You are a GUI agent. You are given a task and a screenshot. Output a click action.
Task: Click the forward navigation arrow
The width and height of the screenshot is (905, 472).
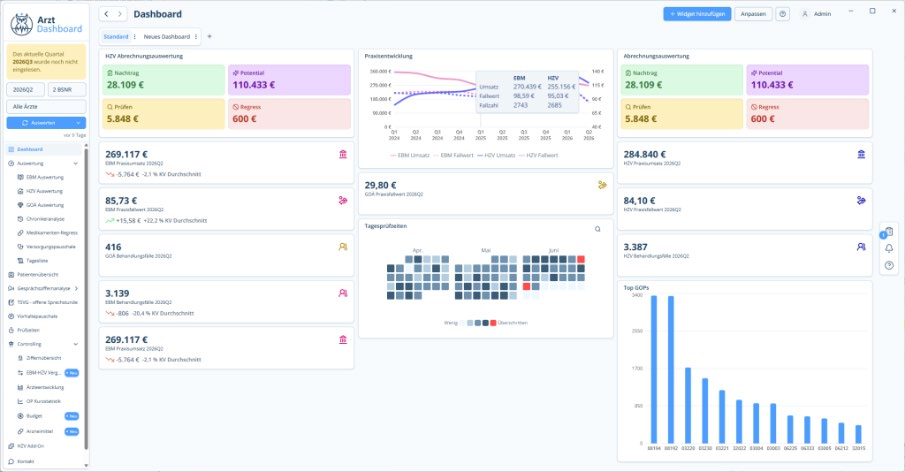(120, 14)
